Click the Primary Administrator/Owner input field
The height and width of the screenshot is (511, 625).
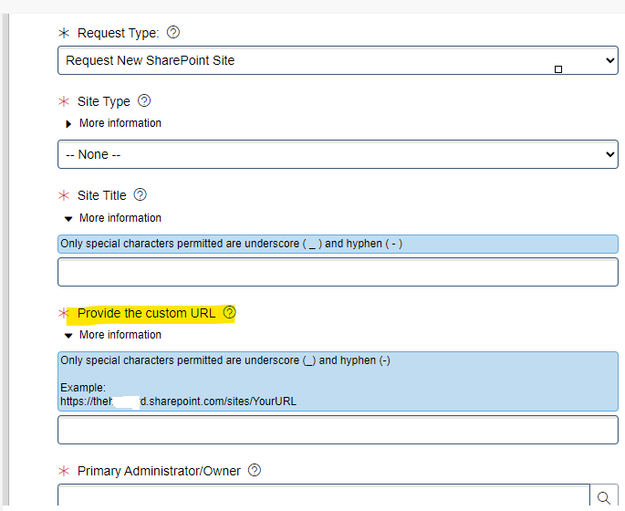[324, 497]
